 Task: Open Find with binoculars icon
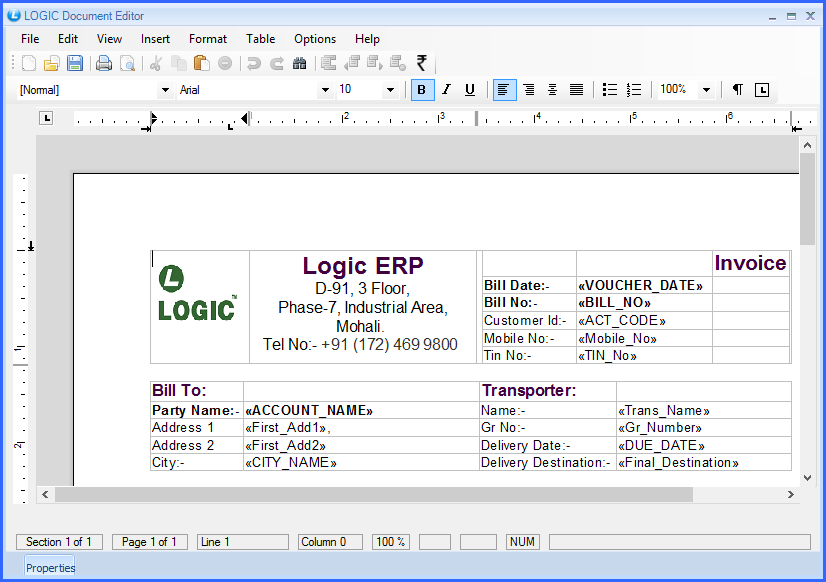point(300,63)
